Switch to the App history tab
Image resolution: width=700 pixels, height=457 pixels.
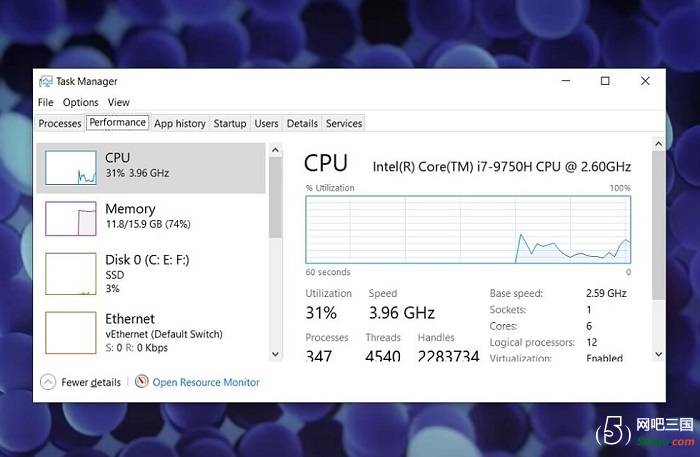[x=180, y=123]
